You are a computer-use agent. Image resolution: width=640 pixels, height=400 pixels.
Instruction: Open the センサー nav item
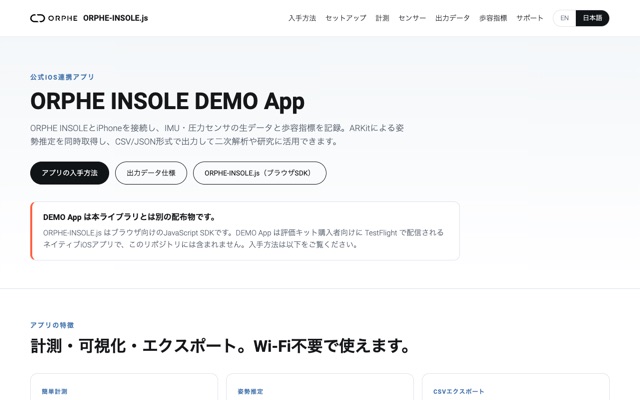coord(412,18)
